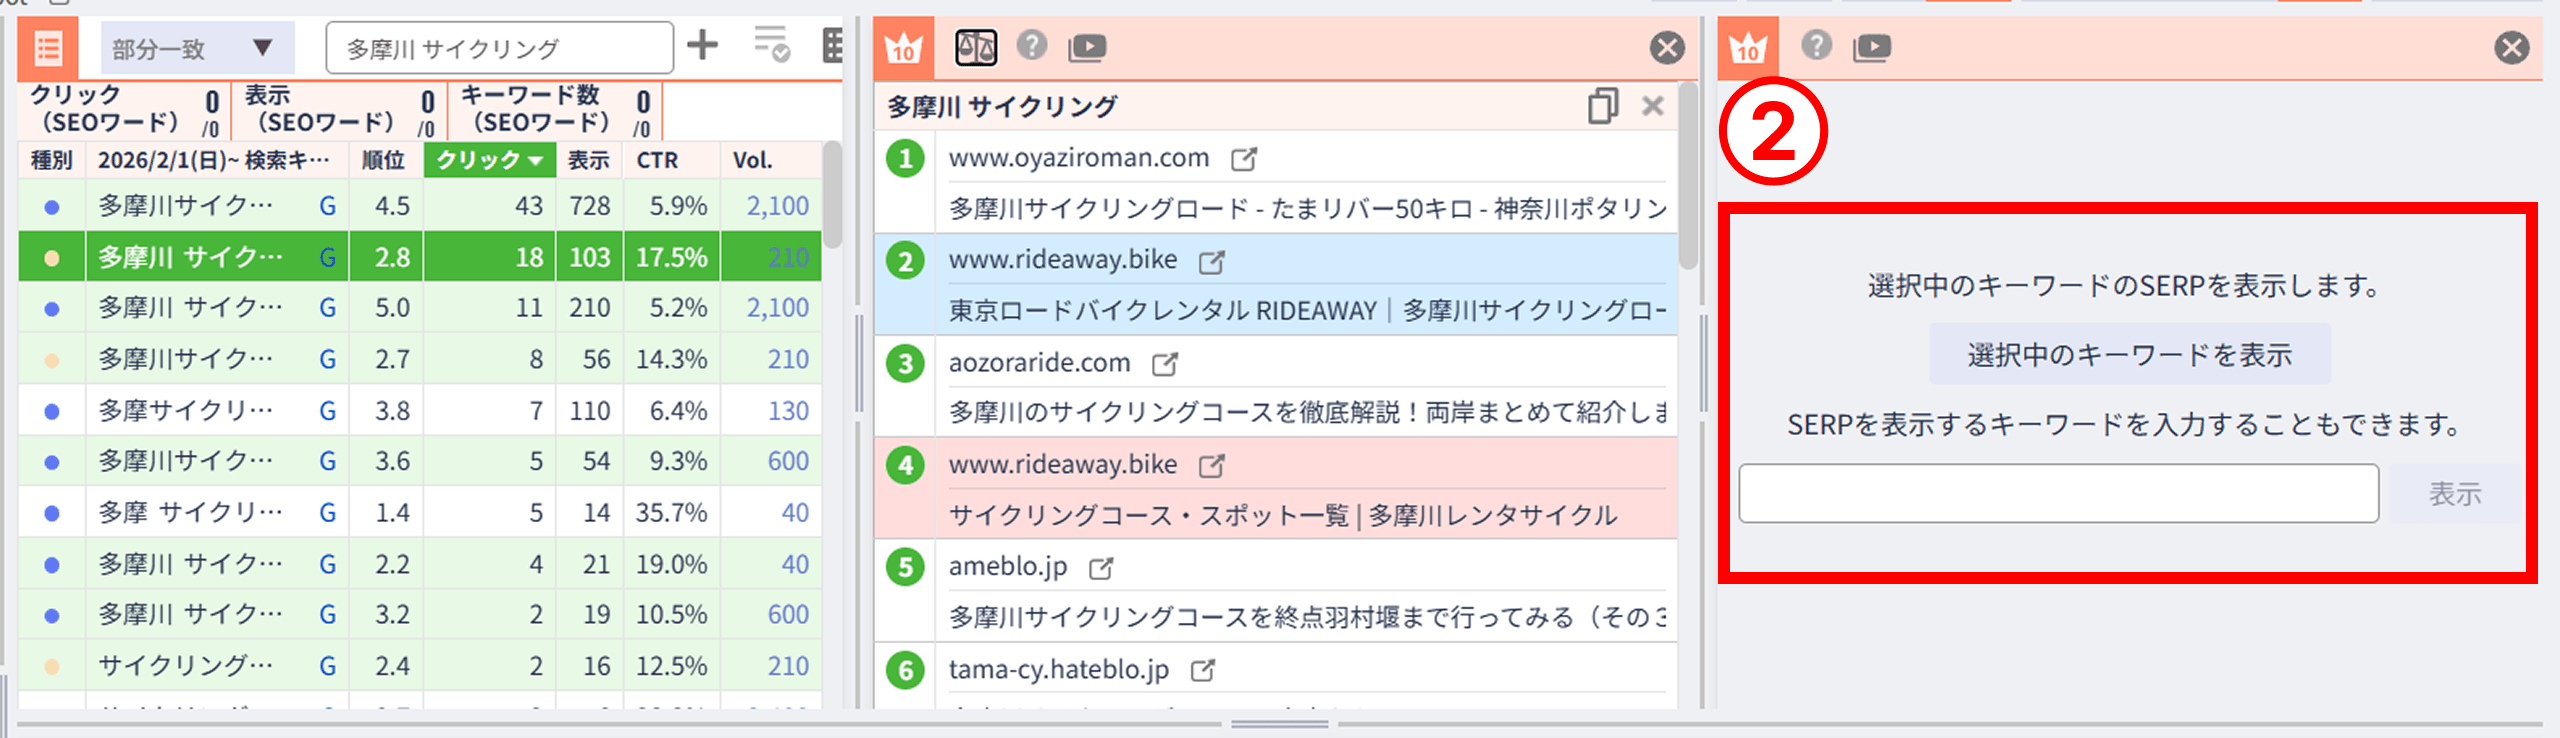Click the crown top-10 icon in right panel

(x=1747, y=48)
